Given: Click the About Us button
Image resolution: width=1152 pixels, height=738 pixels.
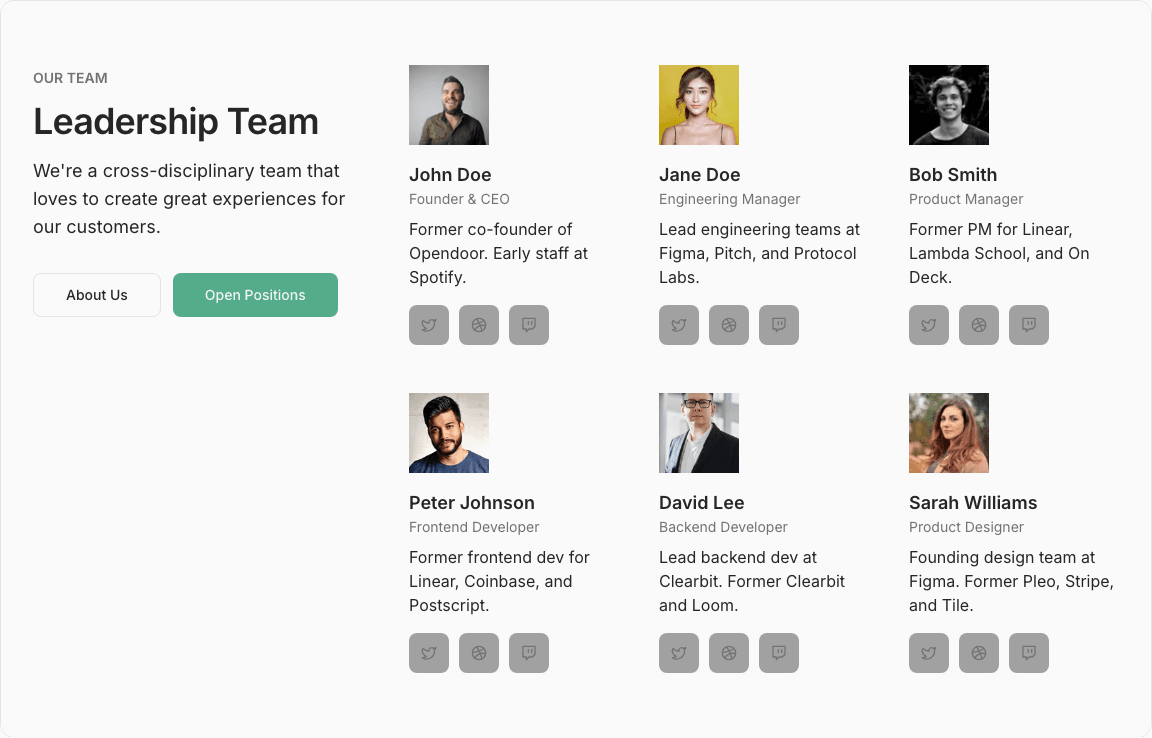Looking at the screenshot, I should point(96,294).
